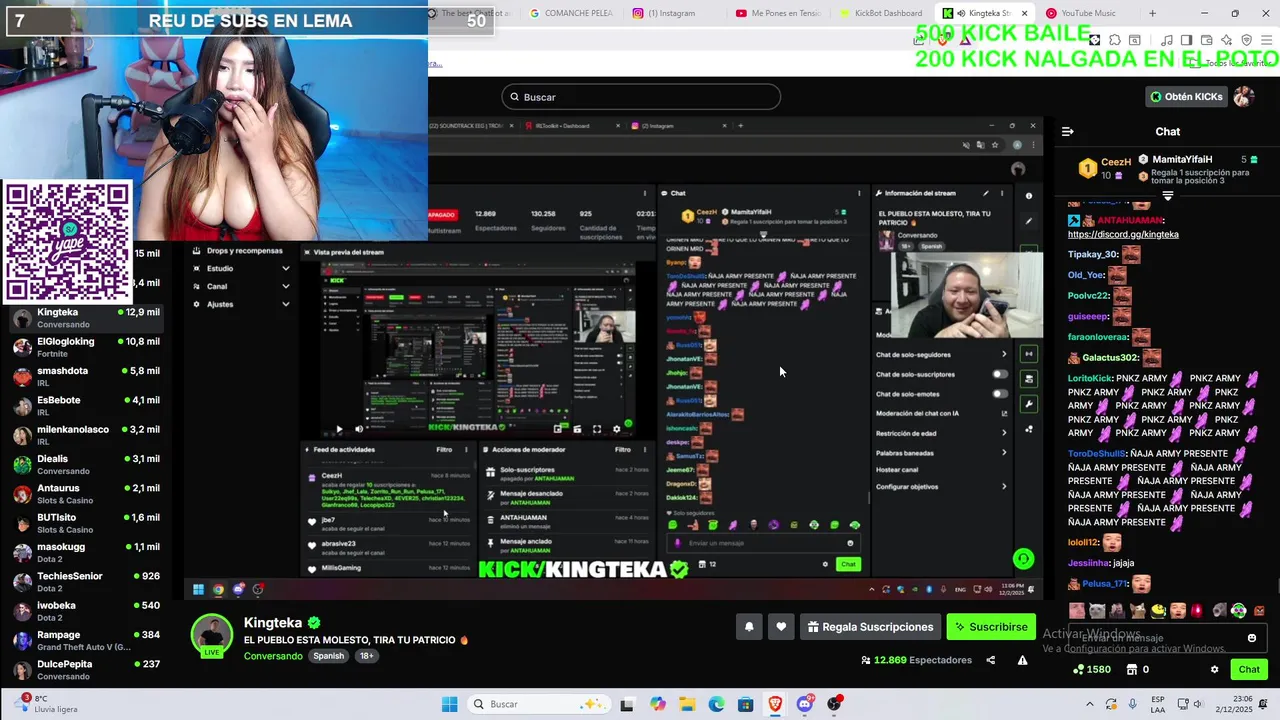The image size is (1280, 720).
Task: Open Rampage channel from sidebar
Action: [x=85, y=640]
